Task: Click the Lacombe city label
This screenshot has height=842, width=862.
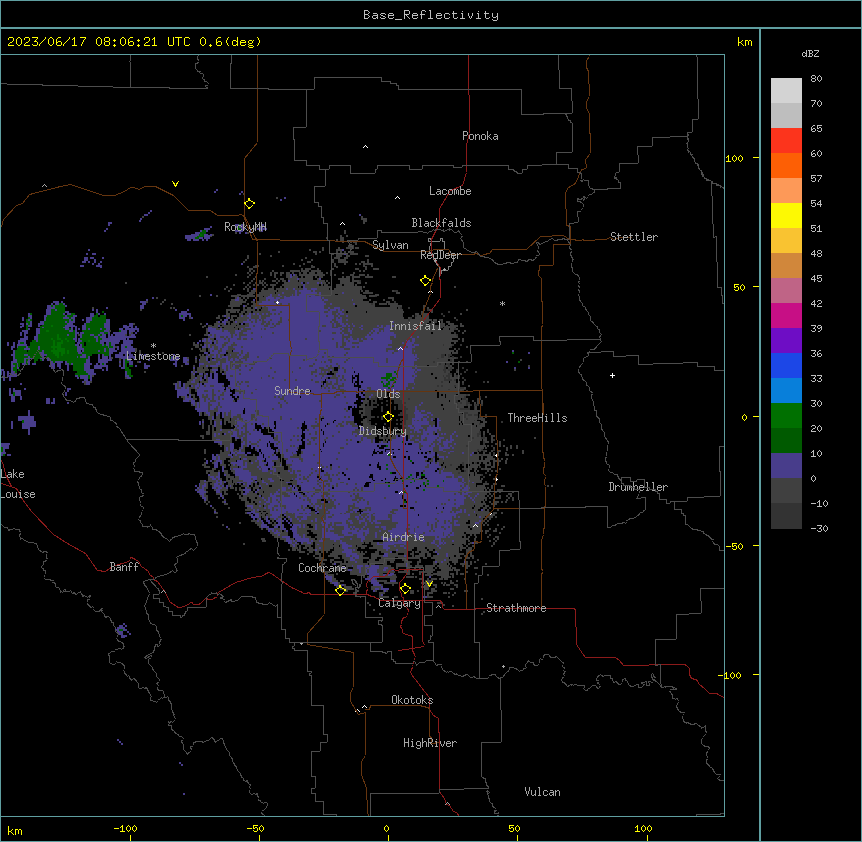Action: coord(450,191)
